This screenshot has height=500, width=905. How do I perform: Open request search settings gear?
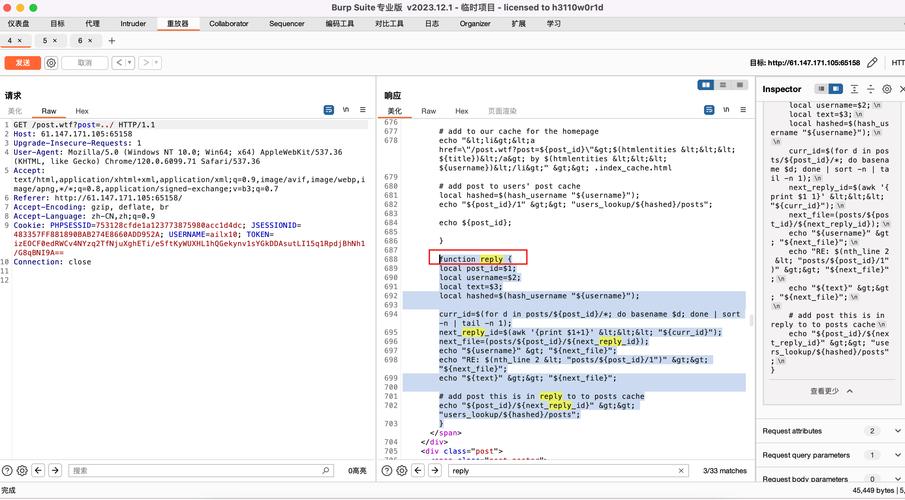22,471
